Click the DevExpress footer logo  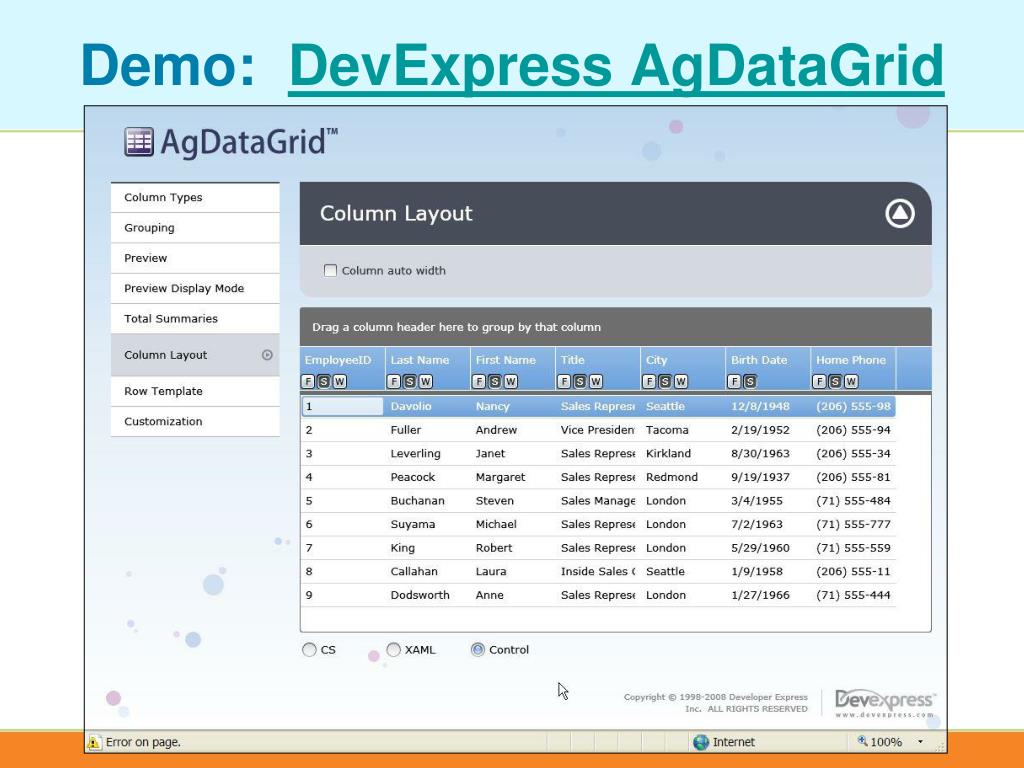[x=885, y=703]
